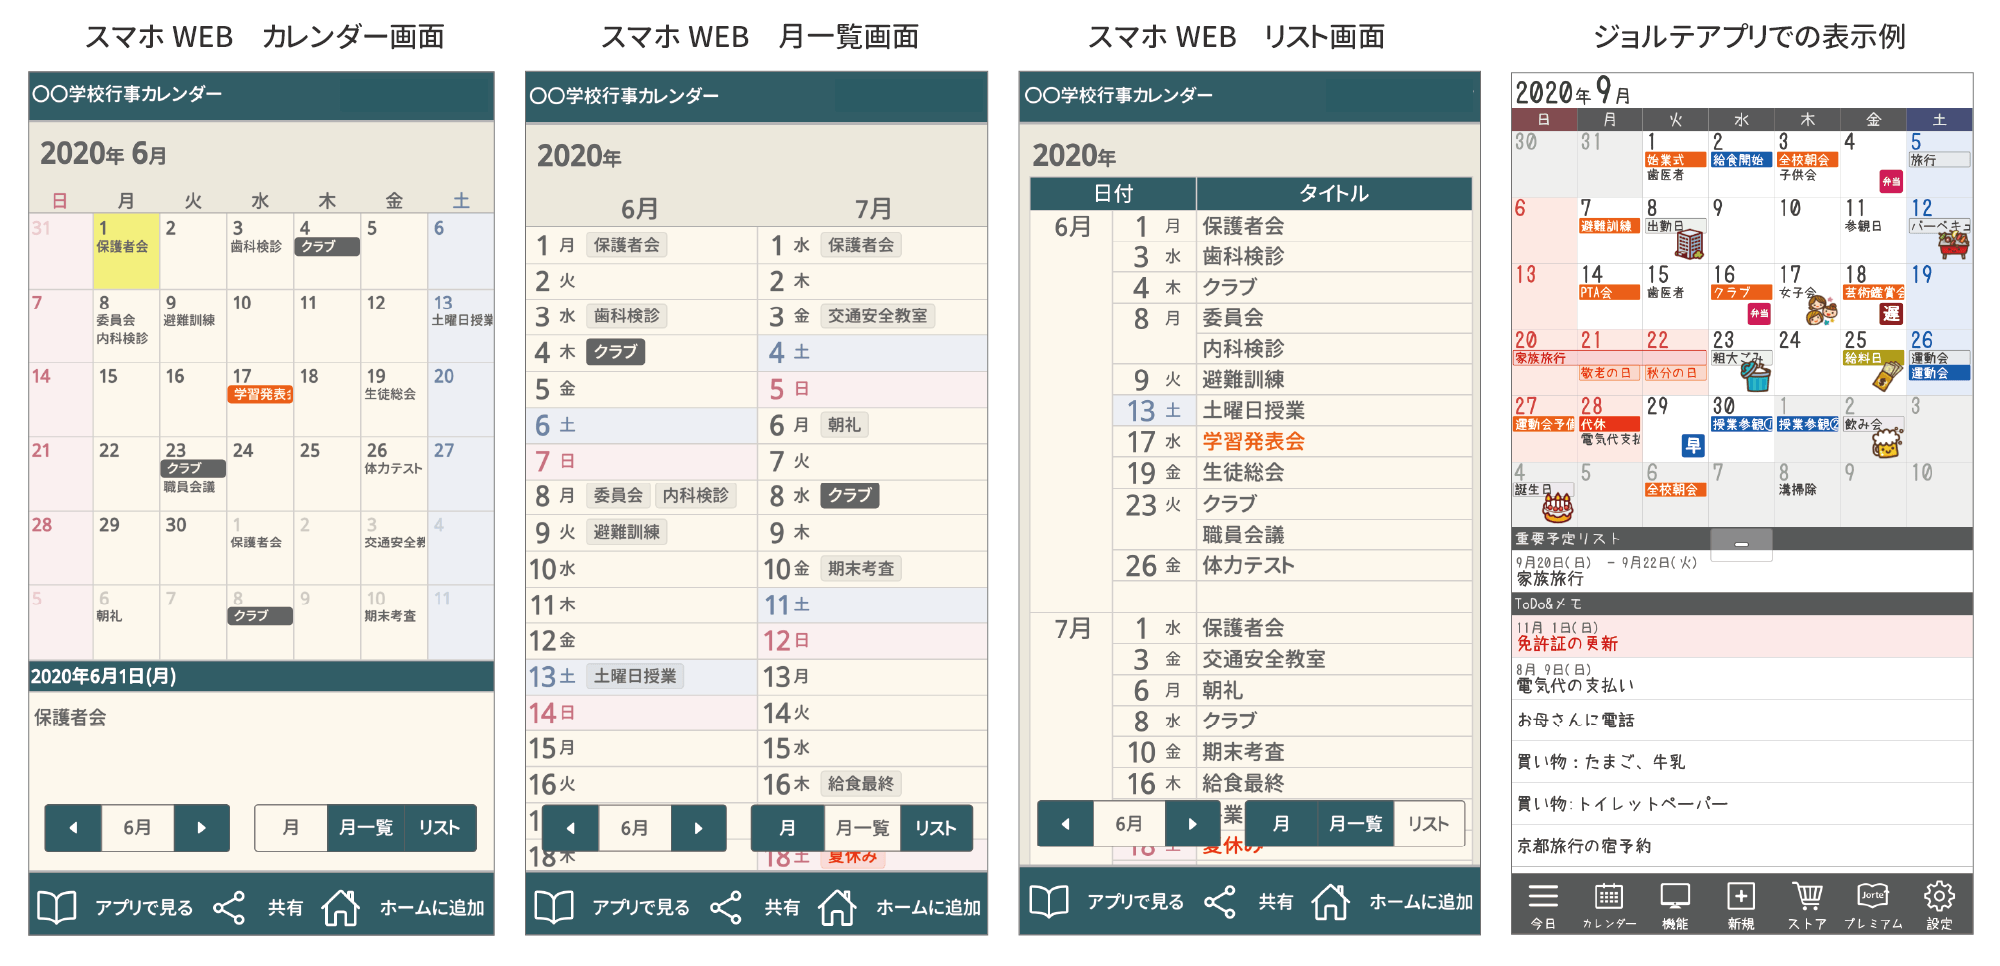Image resolution: width=2000 pixels, height=966 pixels.
Task: Open today view in Jorte app
Action: pyautogui.click(x=1543, y=905)
